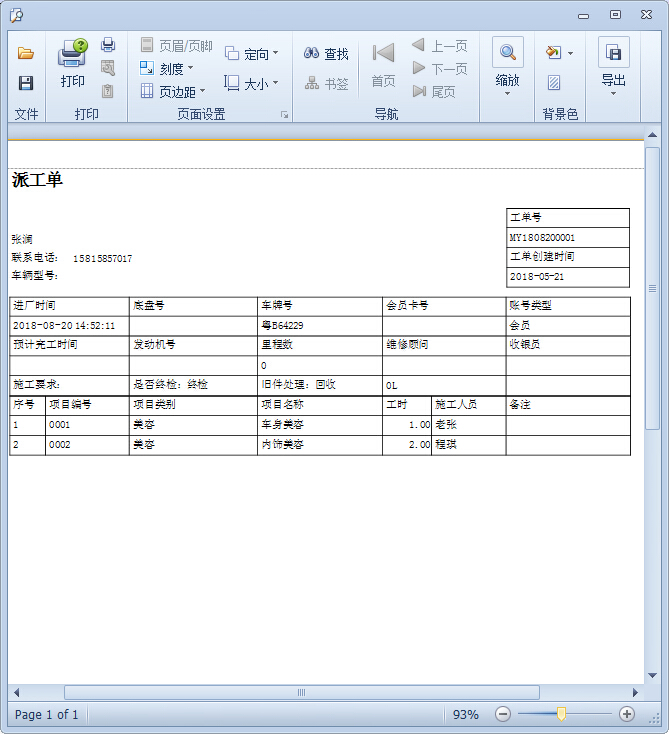
Task: Click the save disk icon
Action: click(x=26, y=83)
